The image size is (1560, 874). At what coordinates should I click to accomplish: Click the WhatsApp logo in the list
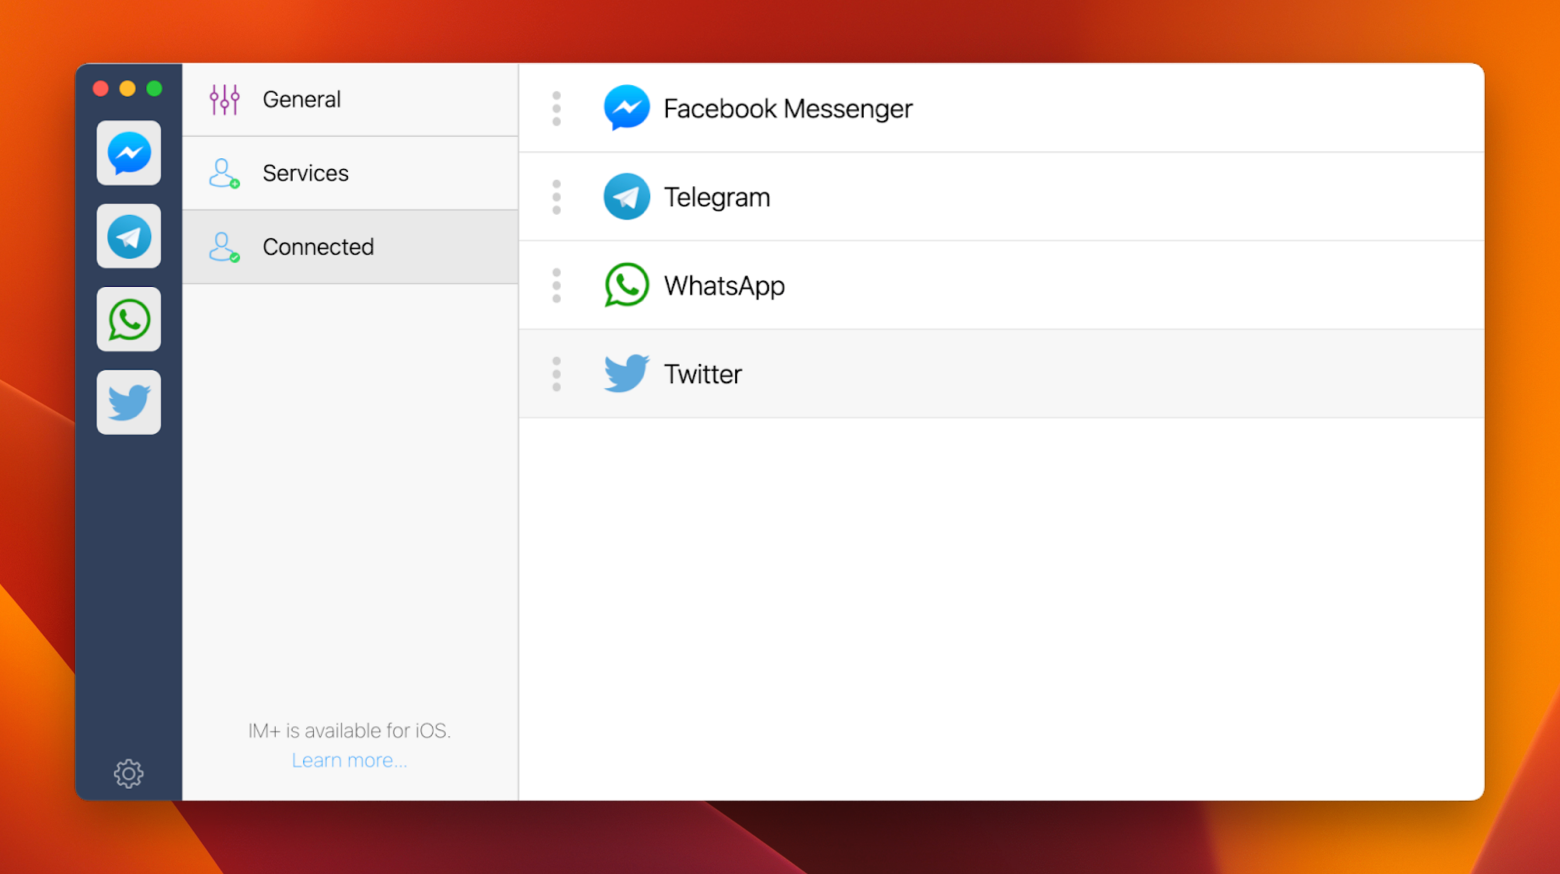coord(627,285)
